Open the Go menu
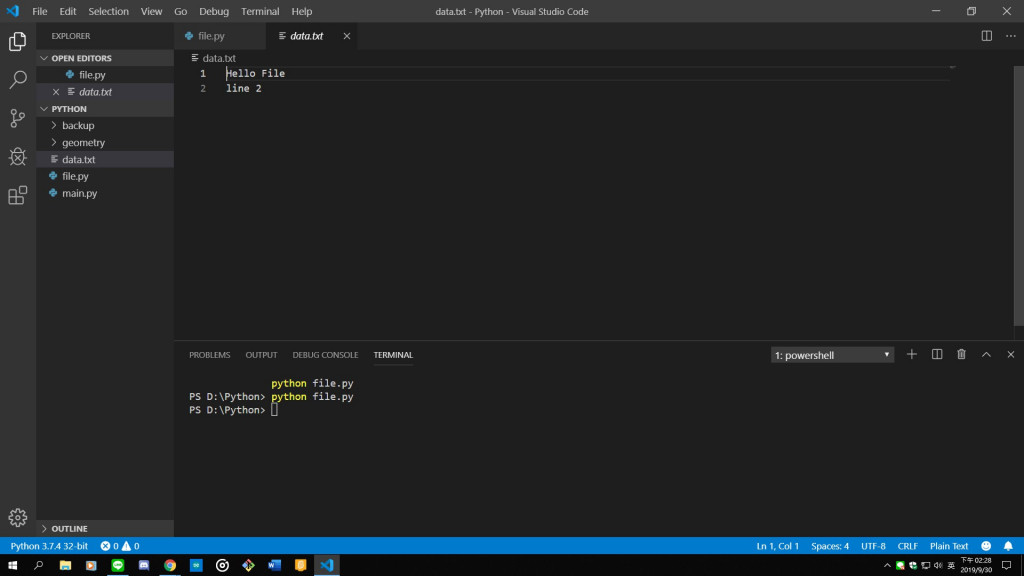 (180, 11)
